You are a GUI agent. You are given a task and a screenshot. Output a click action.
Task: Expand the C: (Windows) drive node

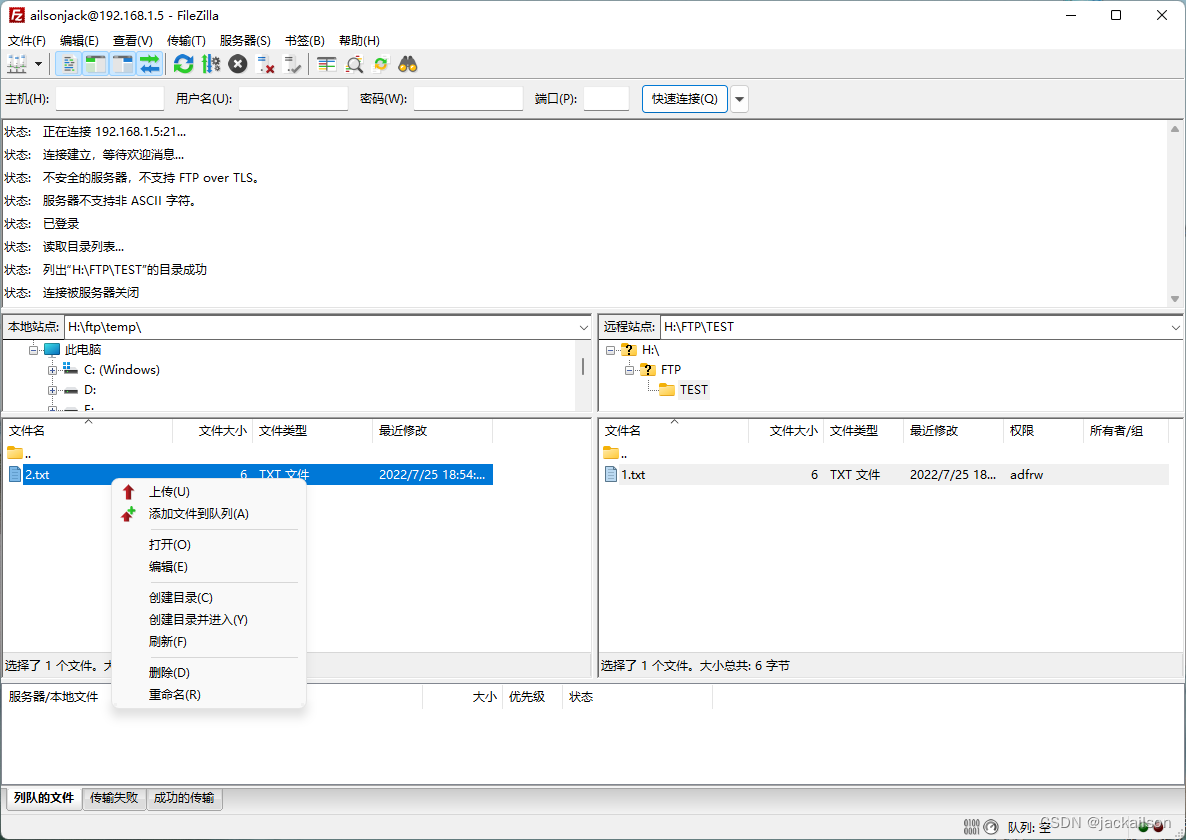tap(52, 370)
